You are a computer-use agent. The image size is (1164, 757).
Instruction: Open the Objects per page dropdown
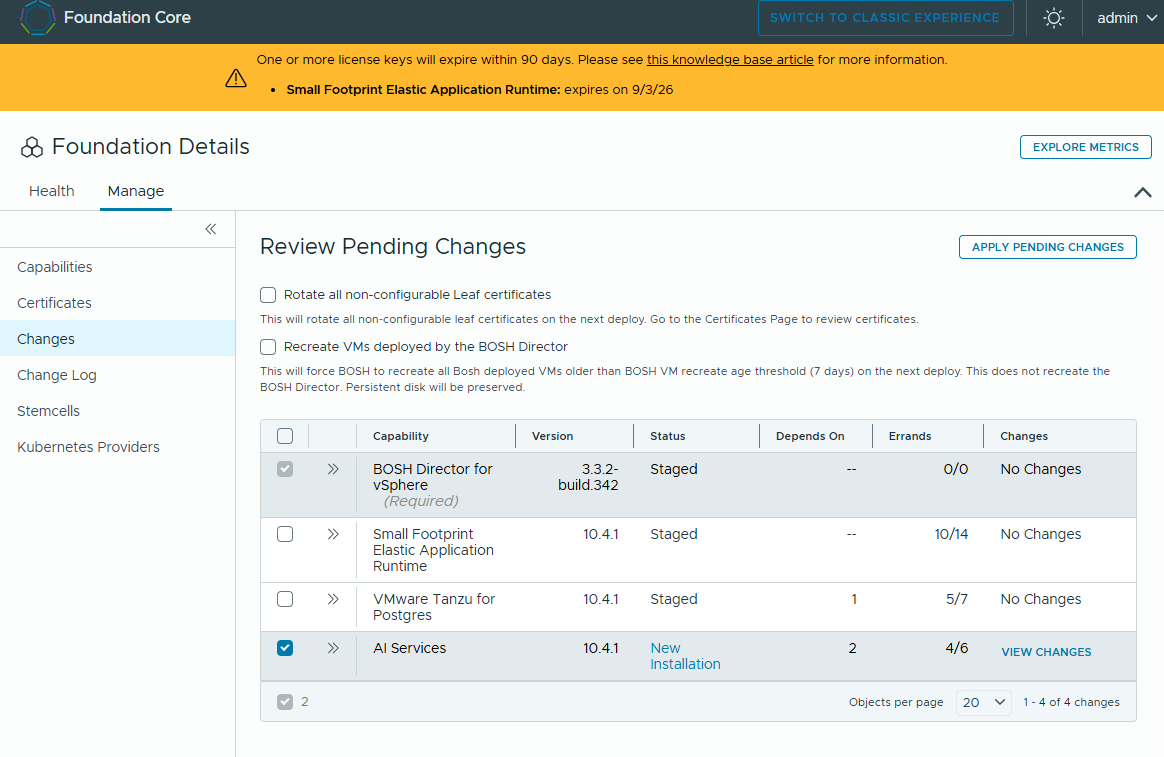click(984, 702)
